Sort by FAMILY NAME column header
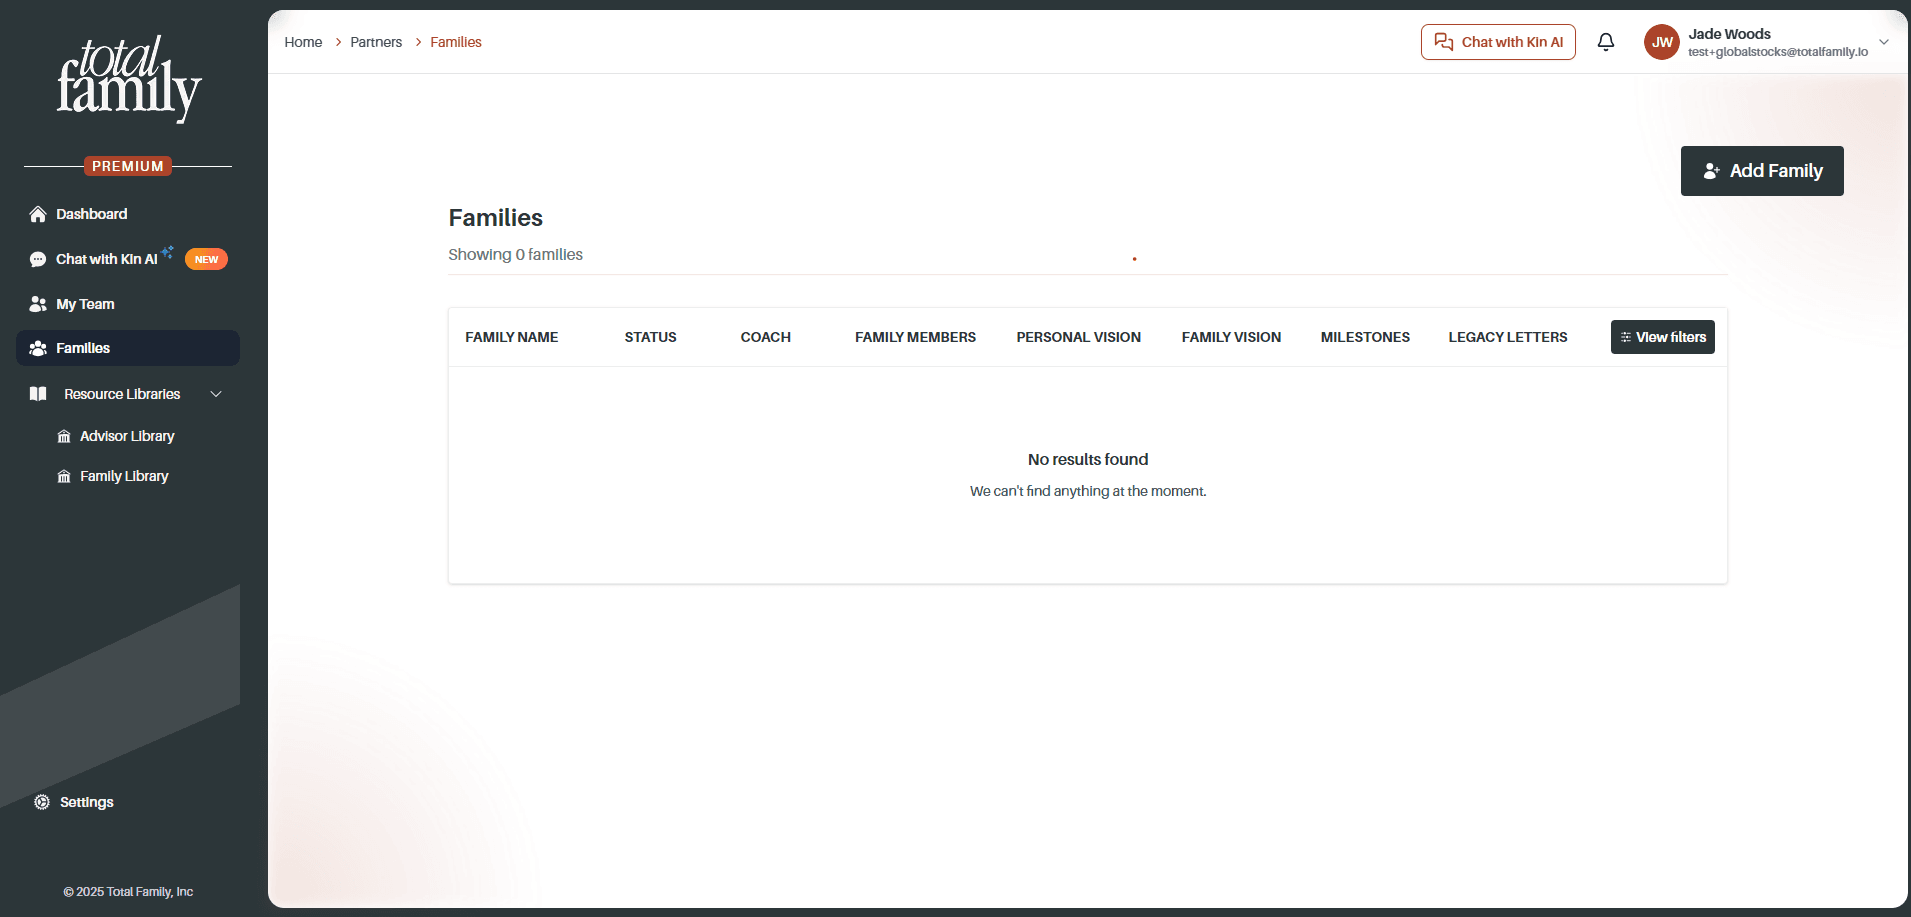This screenshot has height=917, width=1911. (x=512, y=337)
